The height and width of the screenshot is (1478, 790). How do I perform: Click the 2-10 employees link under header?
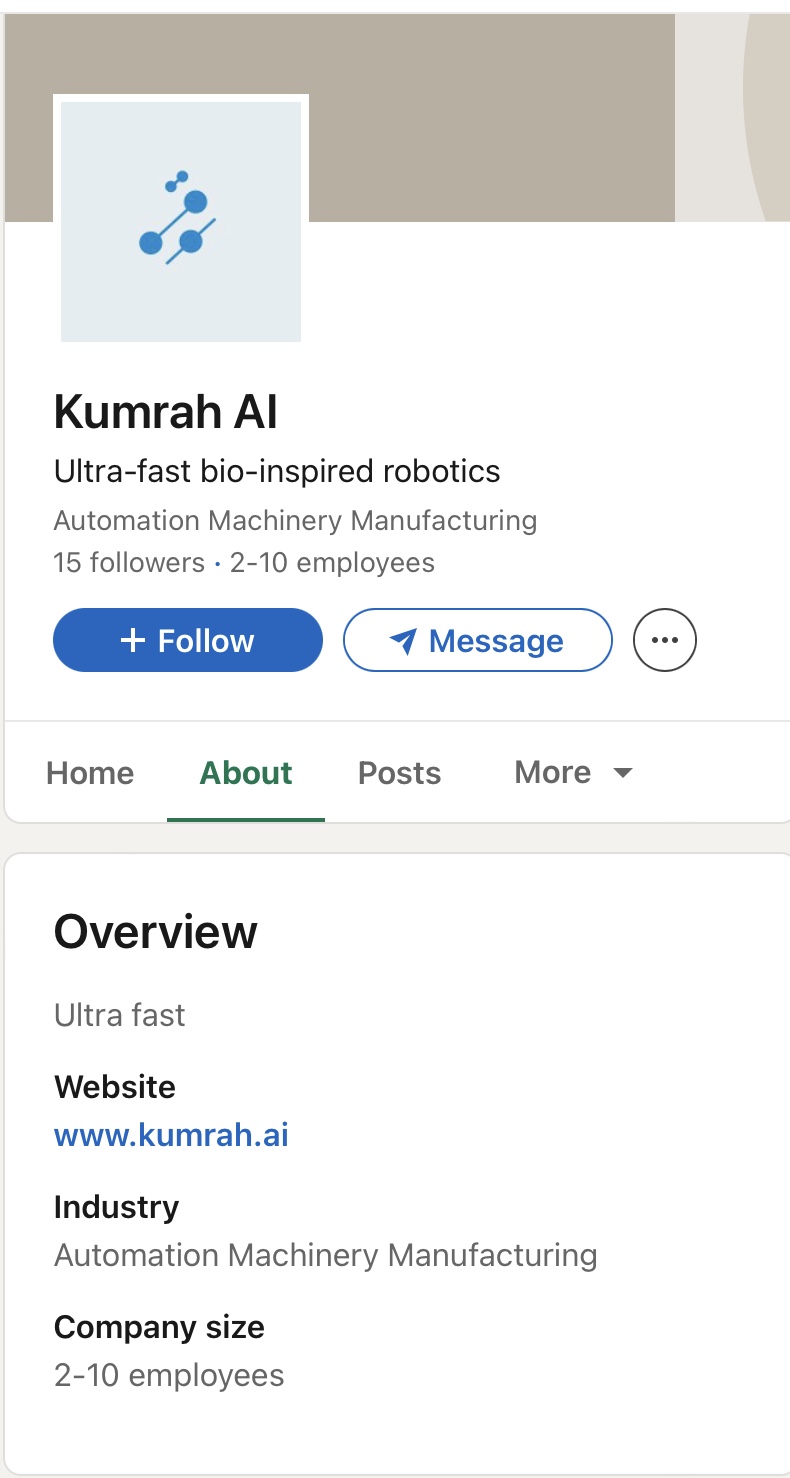point(332,563)
